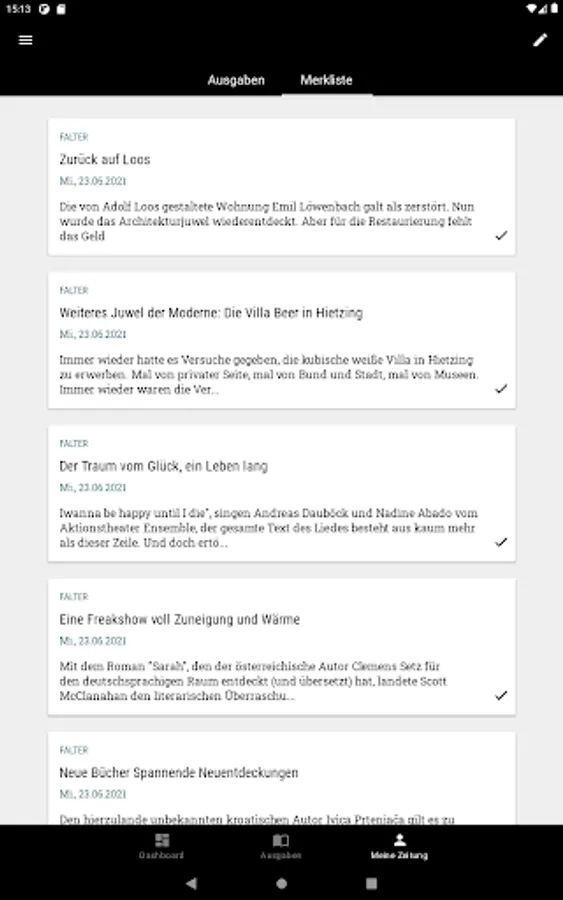Image resolution: width=563 pixels, height=900 pixels.
Task: Toggle checkmark on Villa Beer in Hietzing article
Action: (501, 389)
